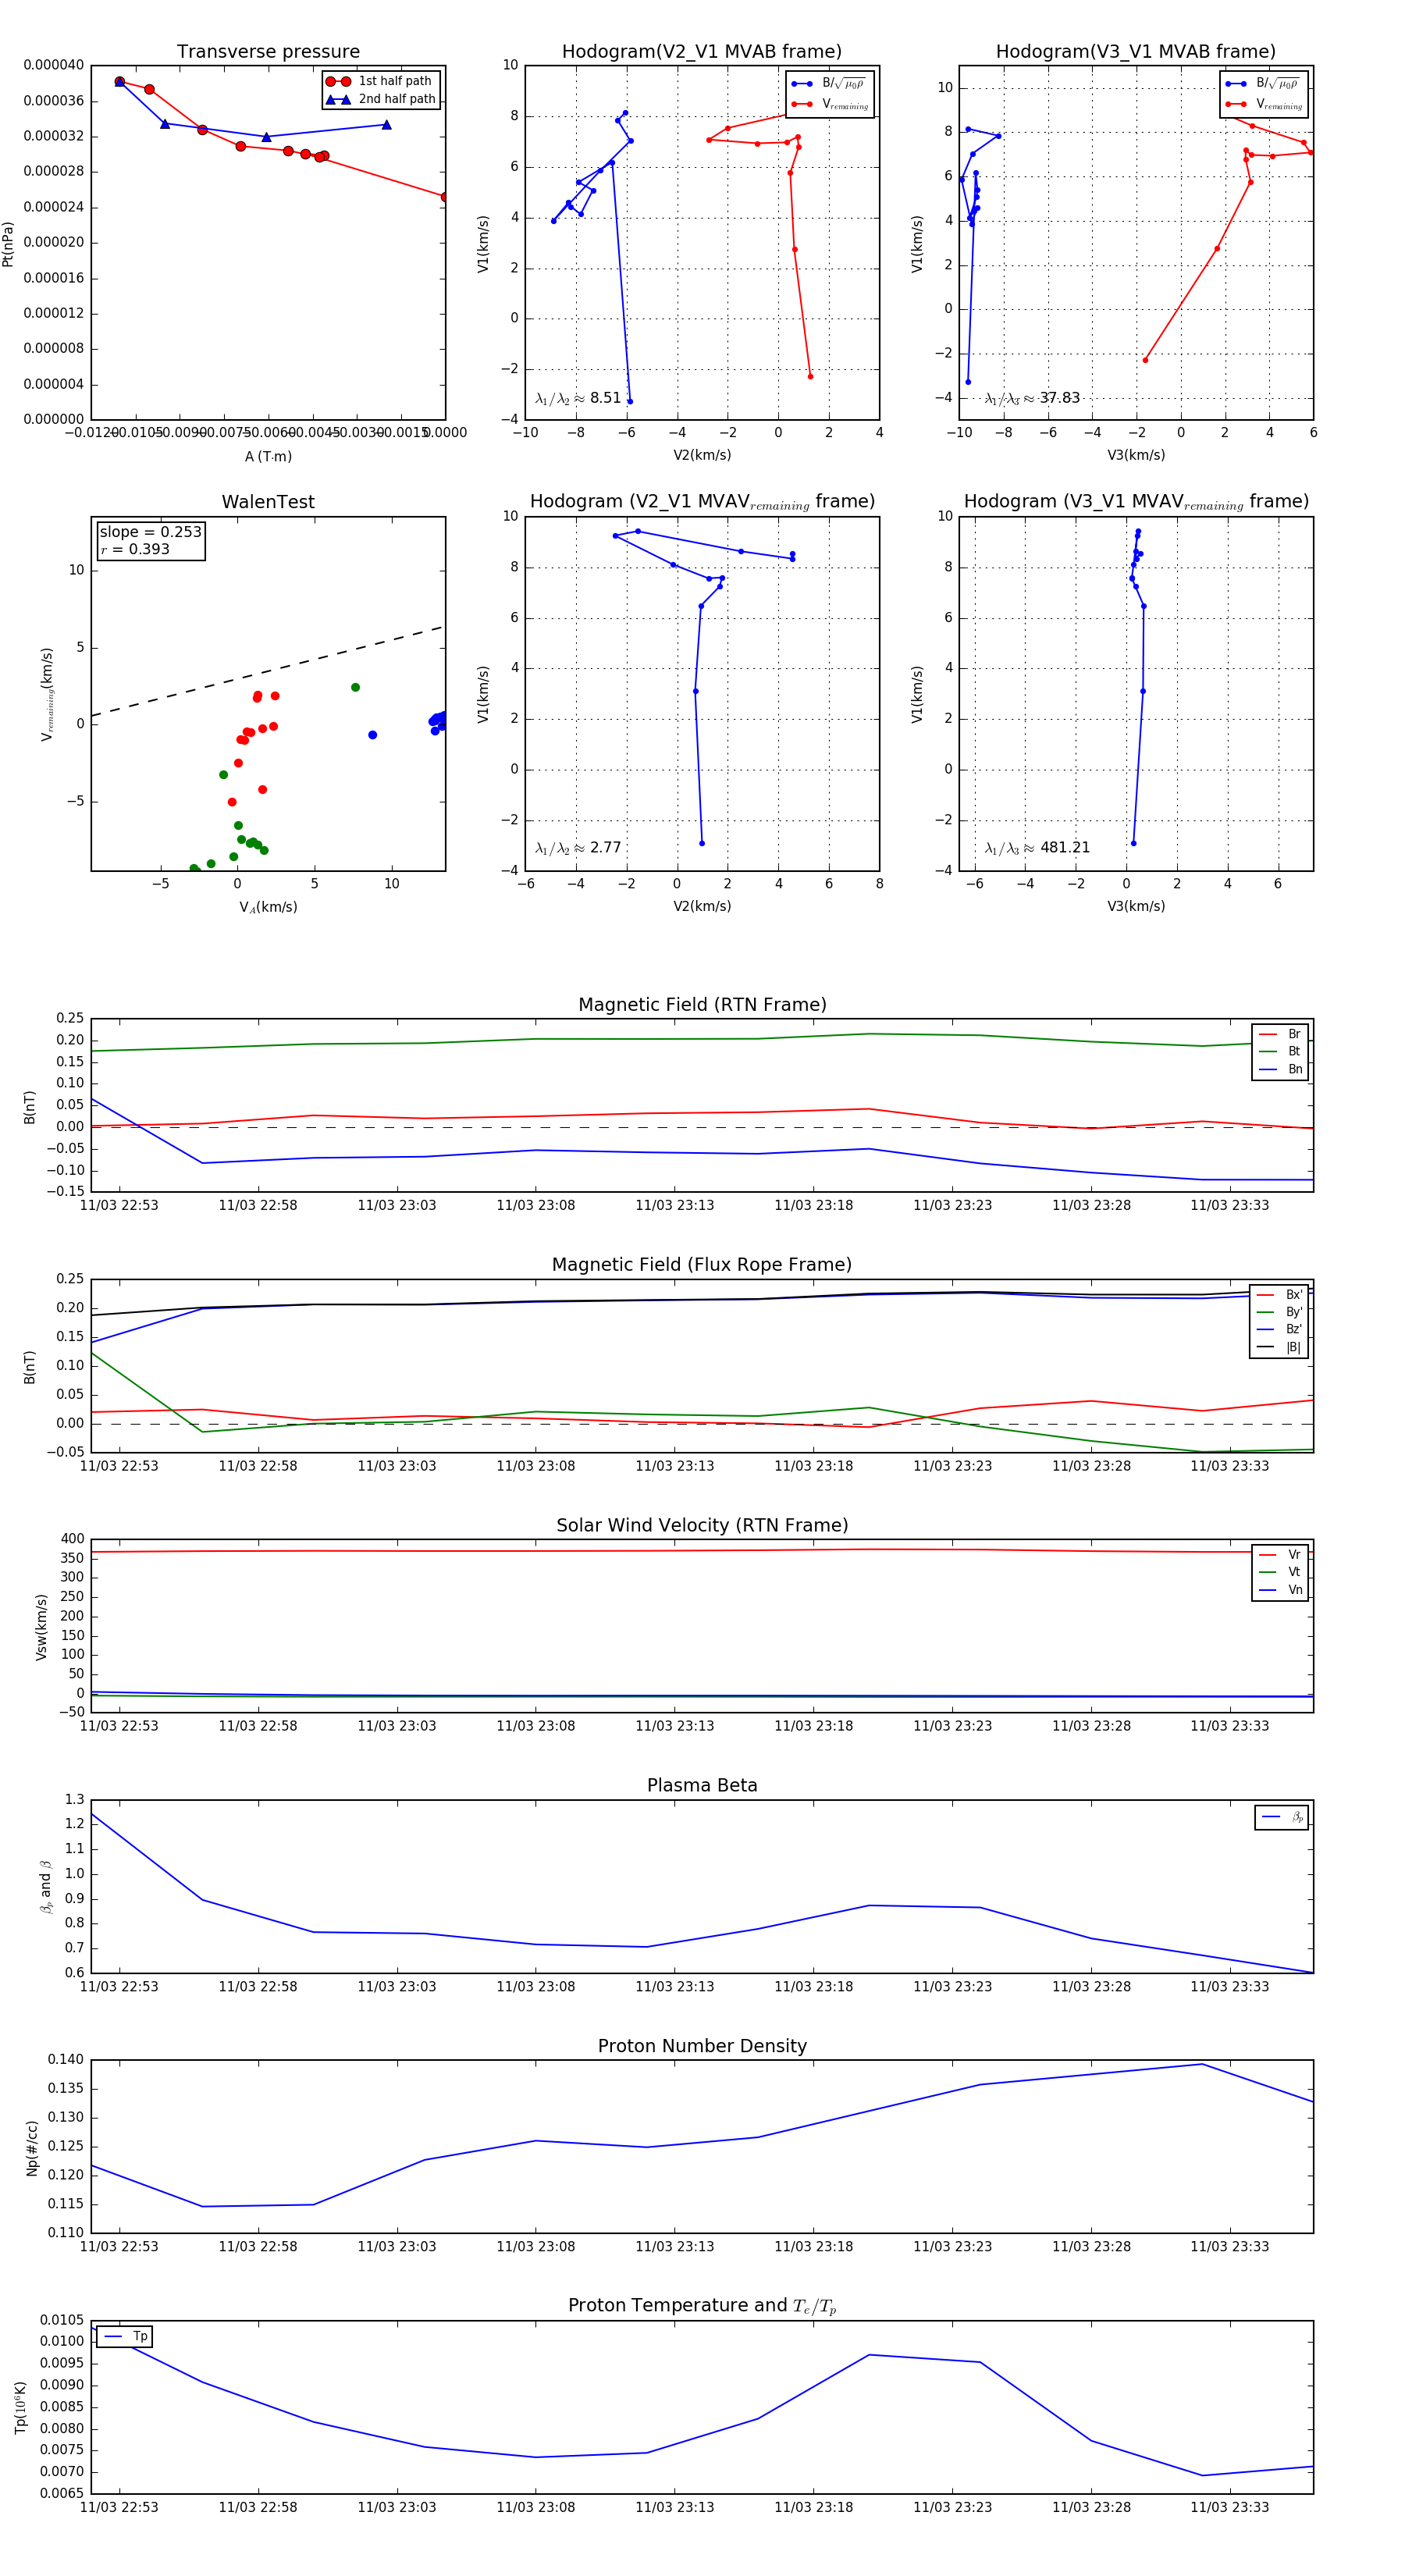This screenshot has height=2576, width=1405.
Task: Click "Bx'" legend entry
Action: (1280, 1295)
